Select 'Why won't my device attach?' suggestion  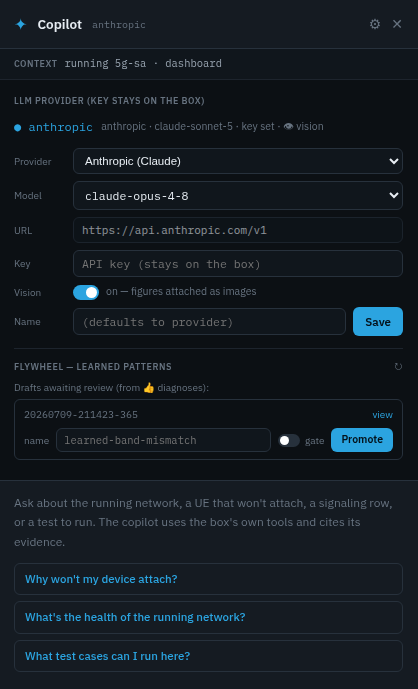pyautogui.click(x=208, y=579)
